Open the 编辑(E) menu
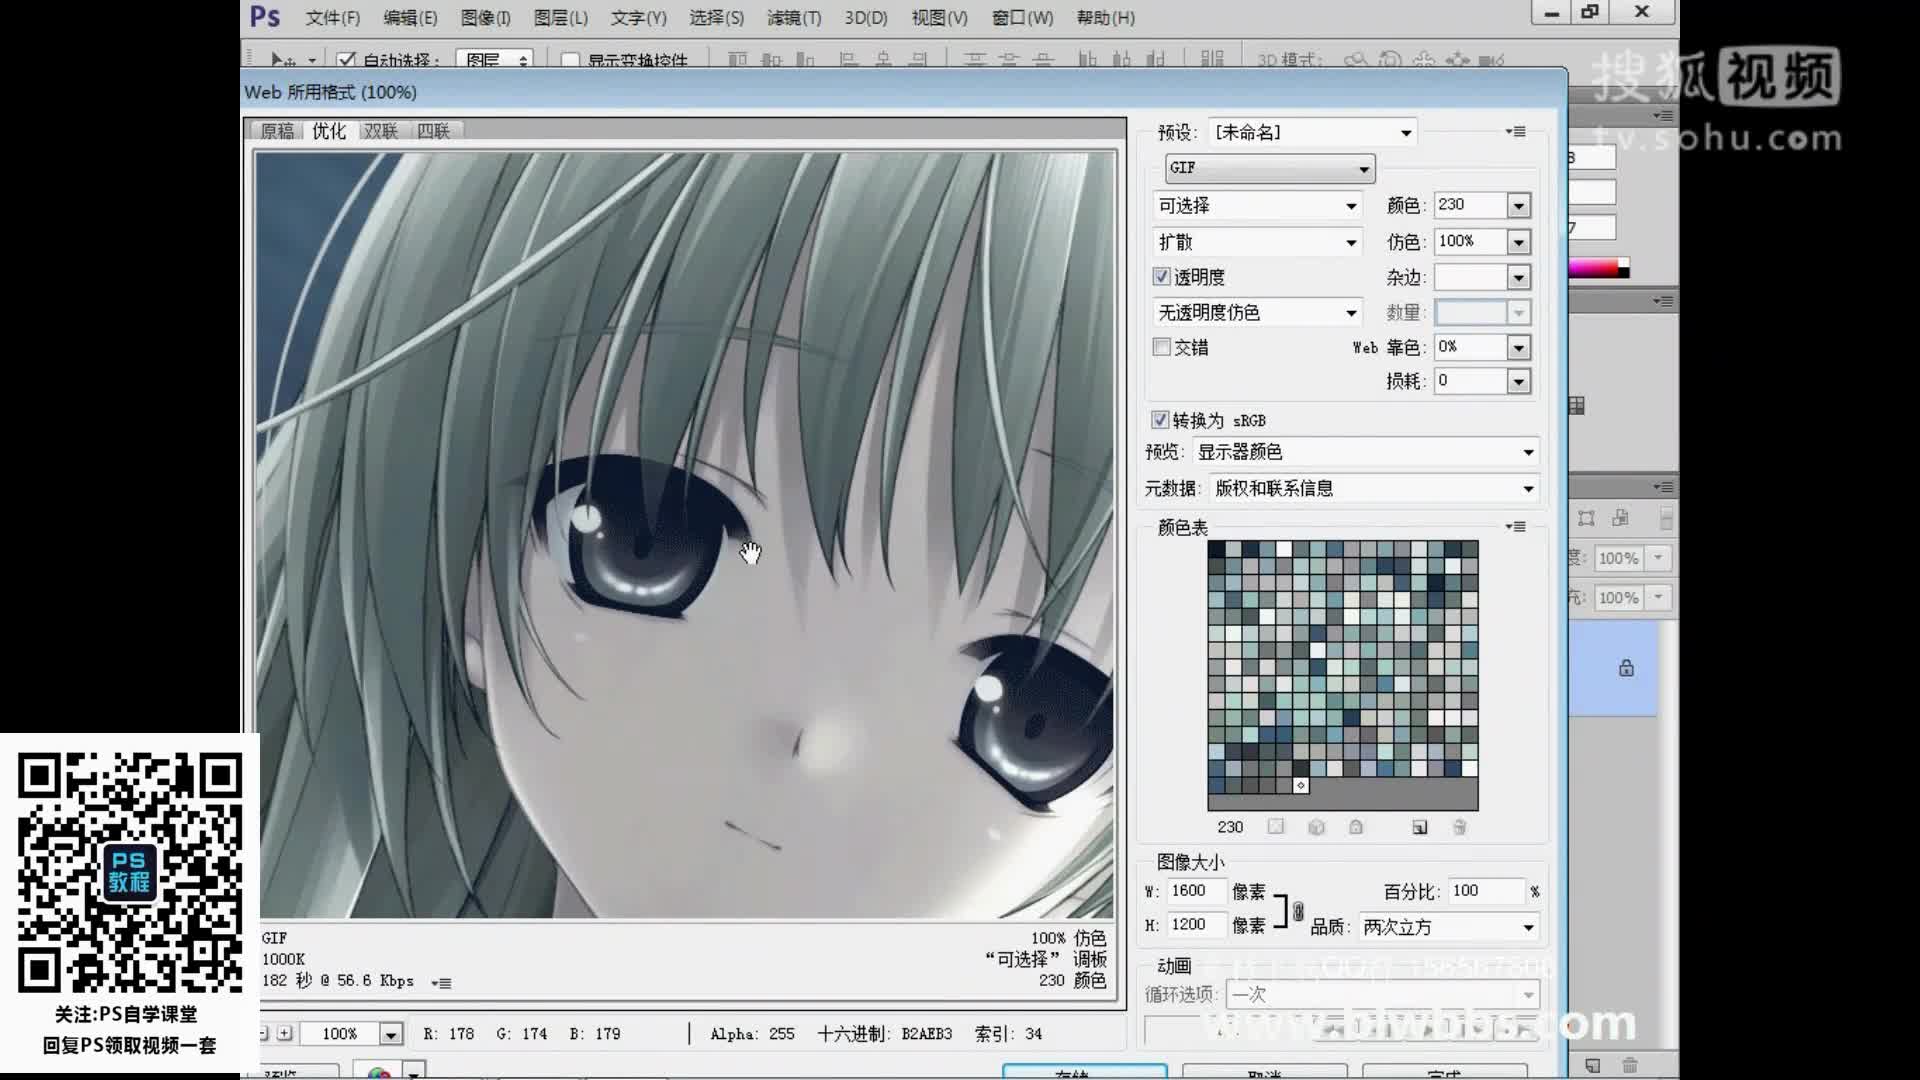Viewport: 1920px width, 1080px height. point(410,17)
